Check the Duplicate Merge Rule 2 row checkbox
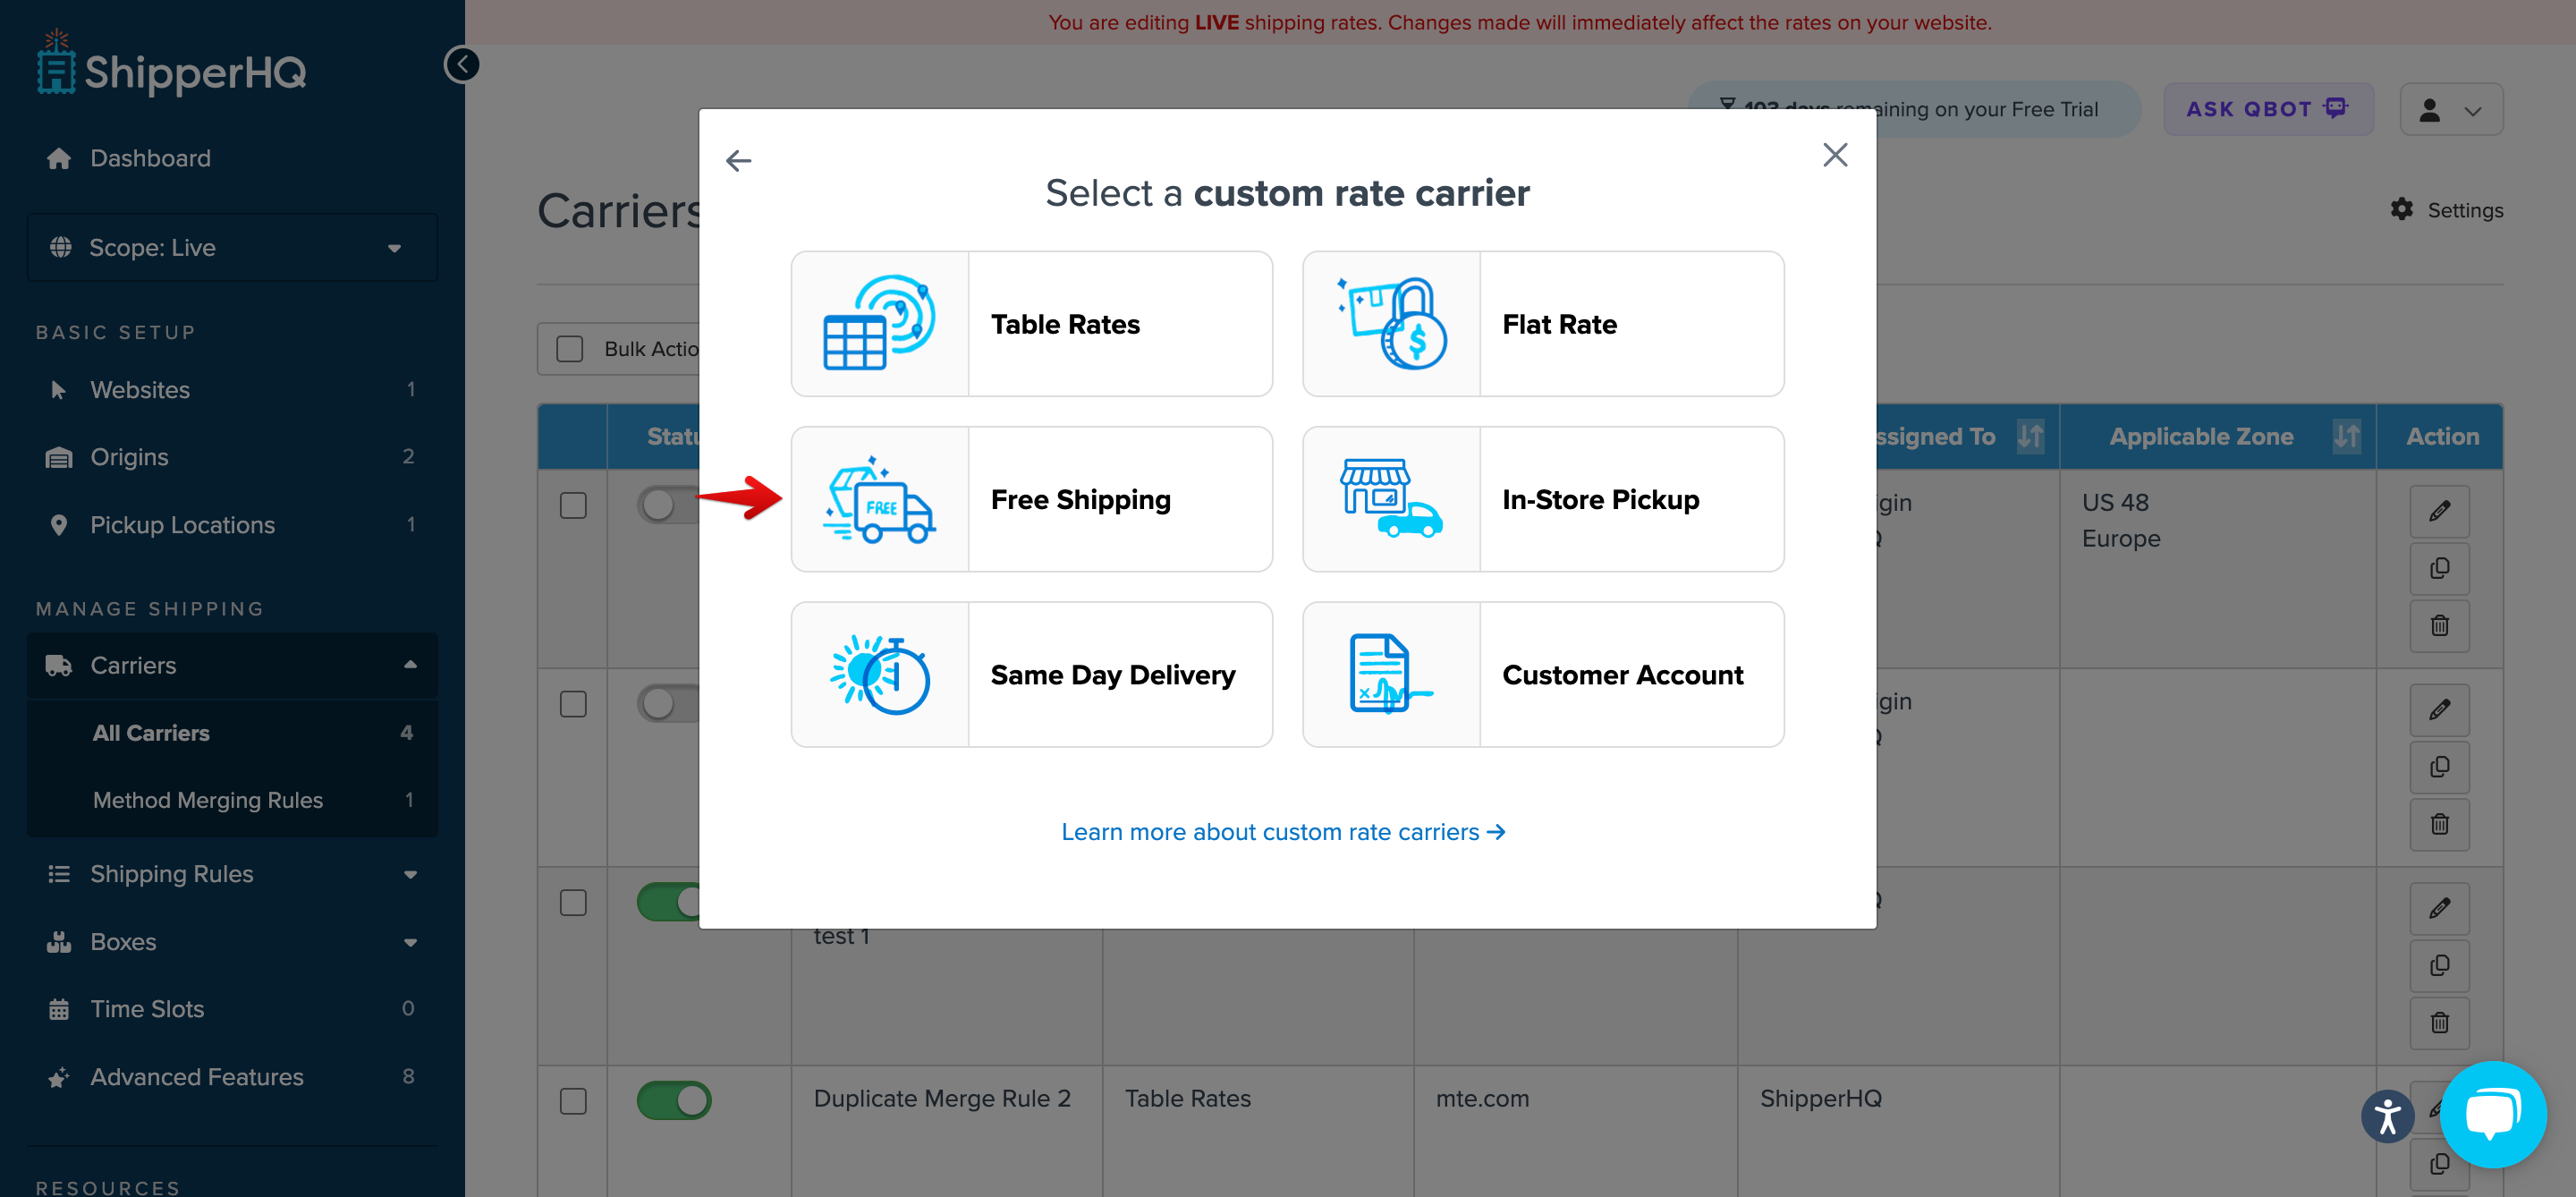Image resolution: width=2576 pixels, height=1197 pixels. coord(573,1101)
